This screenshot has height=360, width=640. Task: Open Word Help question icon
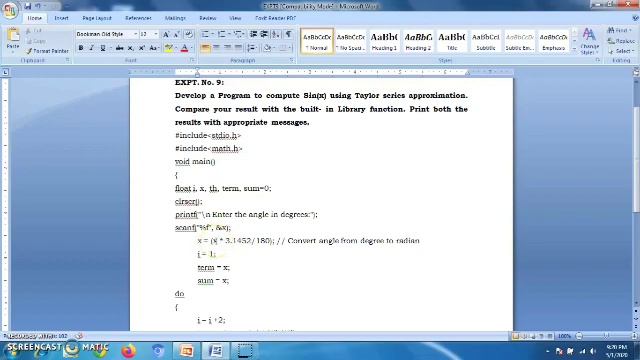point(635,18)
